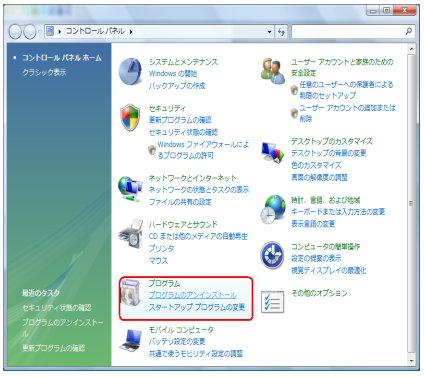This screenshot has height=377, width=424.
Task: Click the search input field
Action: pyautogui.click(x=348, y=32)
